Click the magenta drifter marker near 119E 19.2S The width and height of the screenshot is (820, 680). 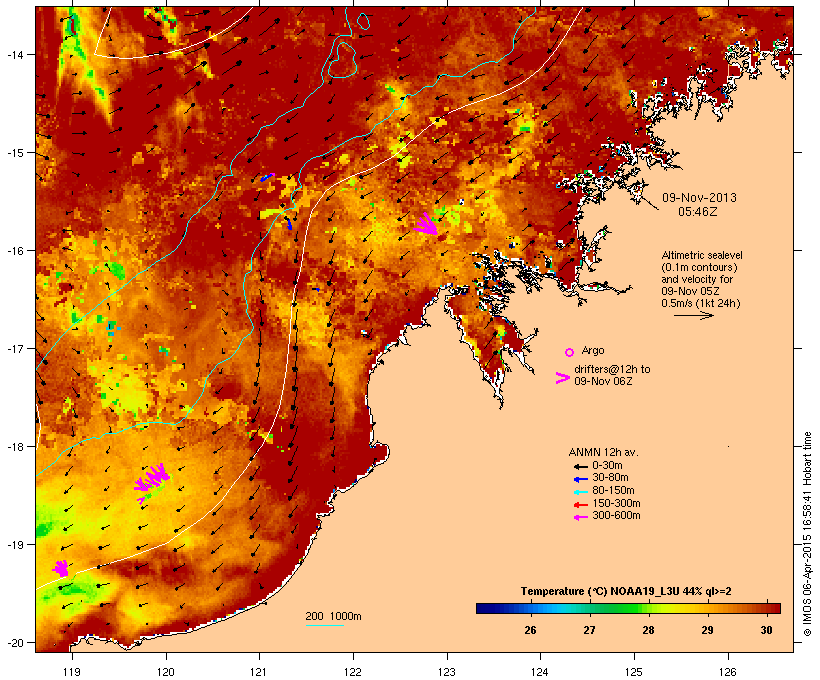61,569
